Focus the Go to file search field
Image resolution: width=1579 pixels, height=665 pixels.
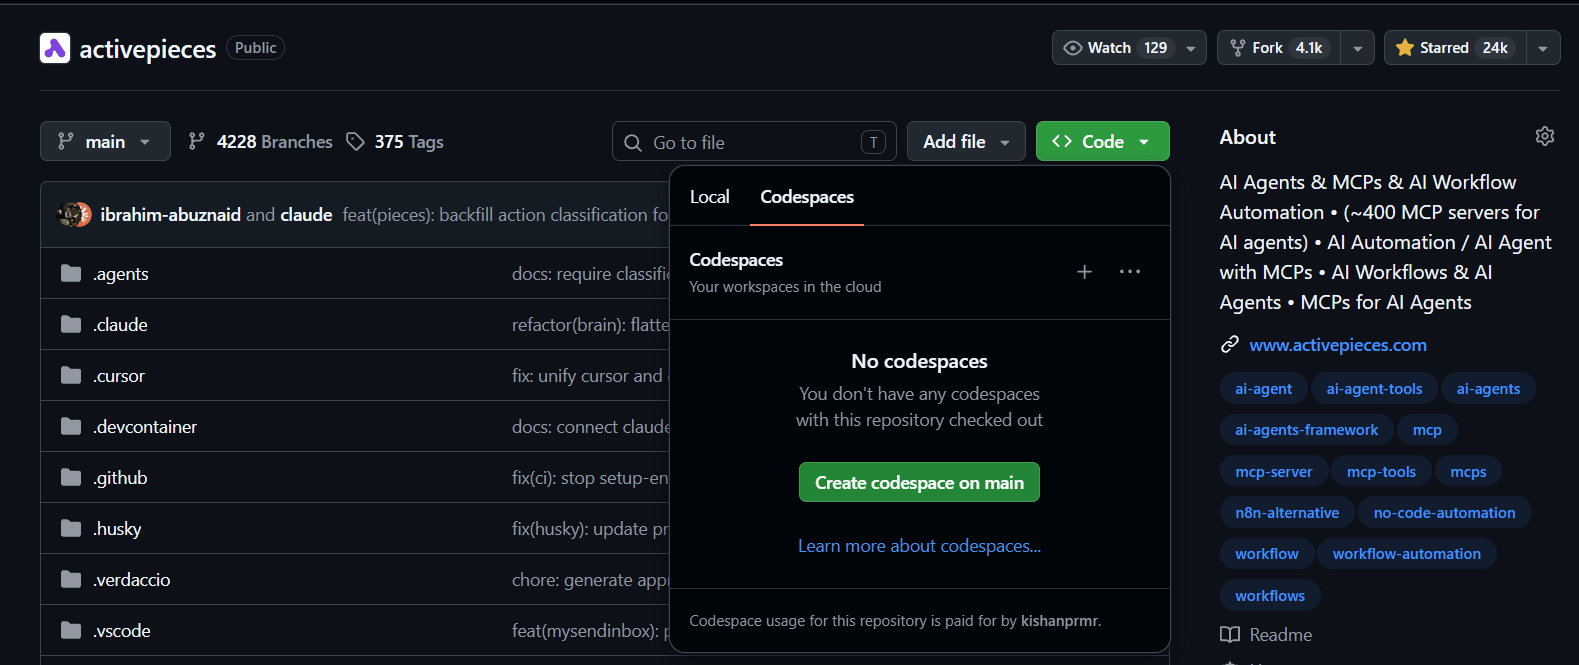pyautogui.click(x=754, y=142)
